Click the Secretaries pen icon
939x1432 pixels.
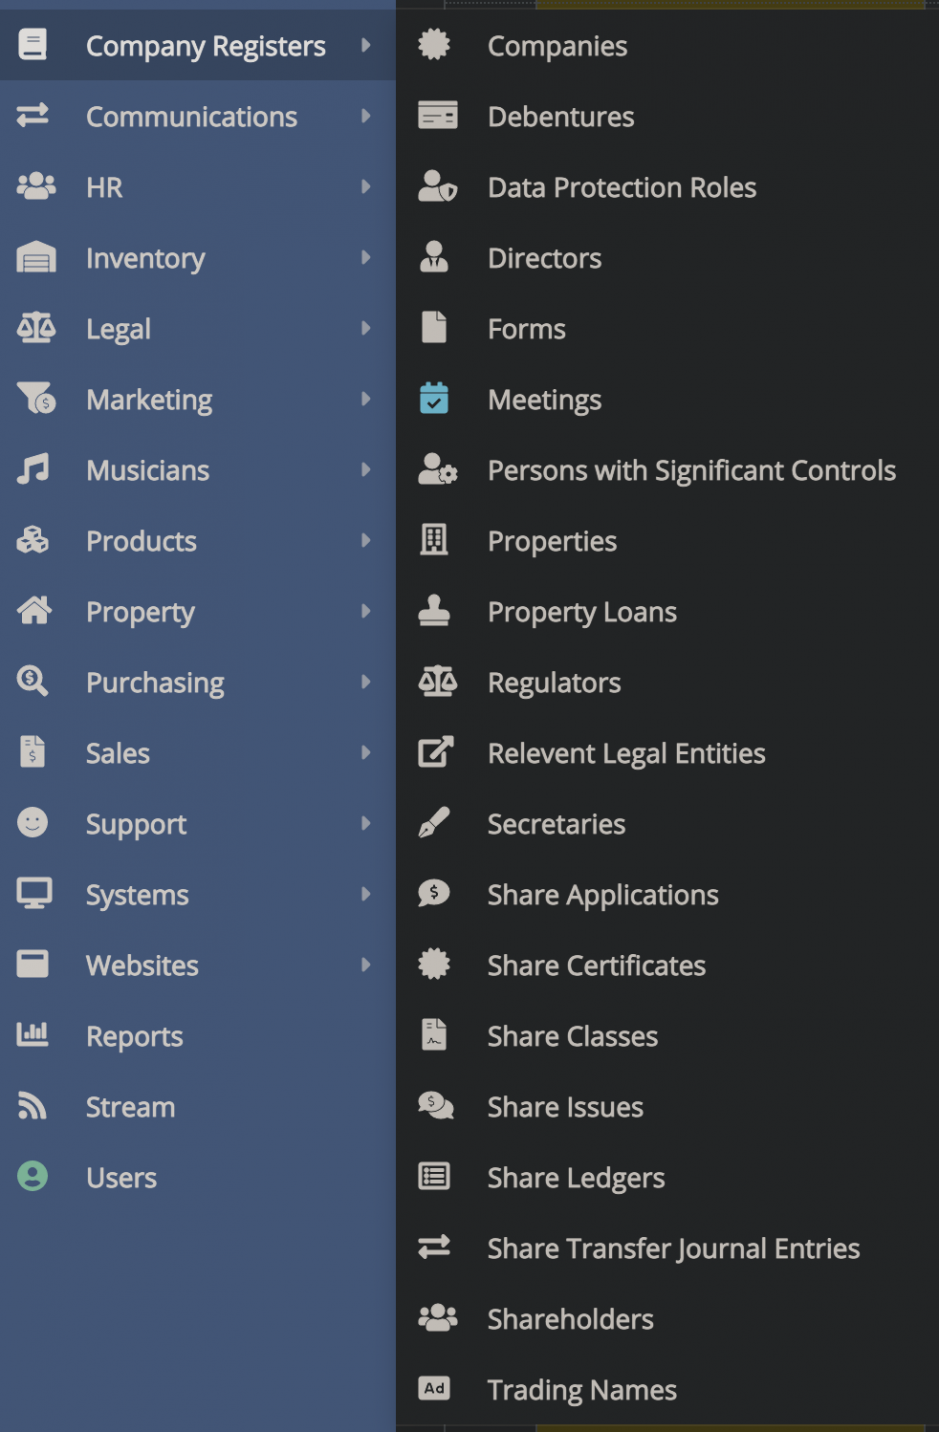click(434, 823)
